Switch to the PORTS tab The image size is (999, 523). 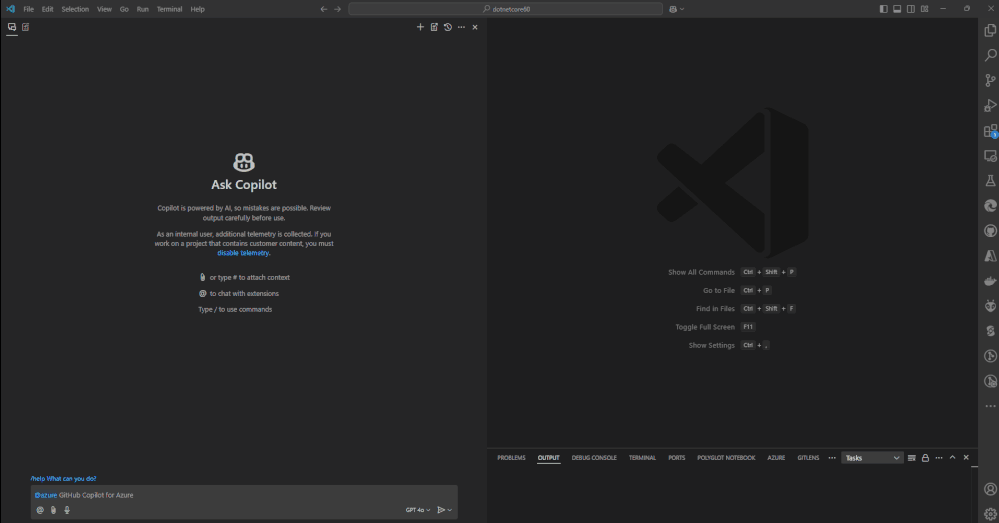click(x=677, y=457)
